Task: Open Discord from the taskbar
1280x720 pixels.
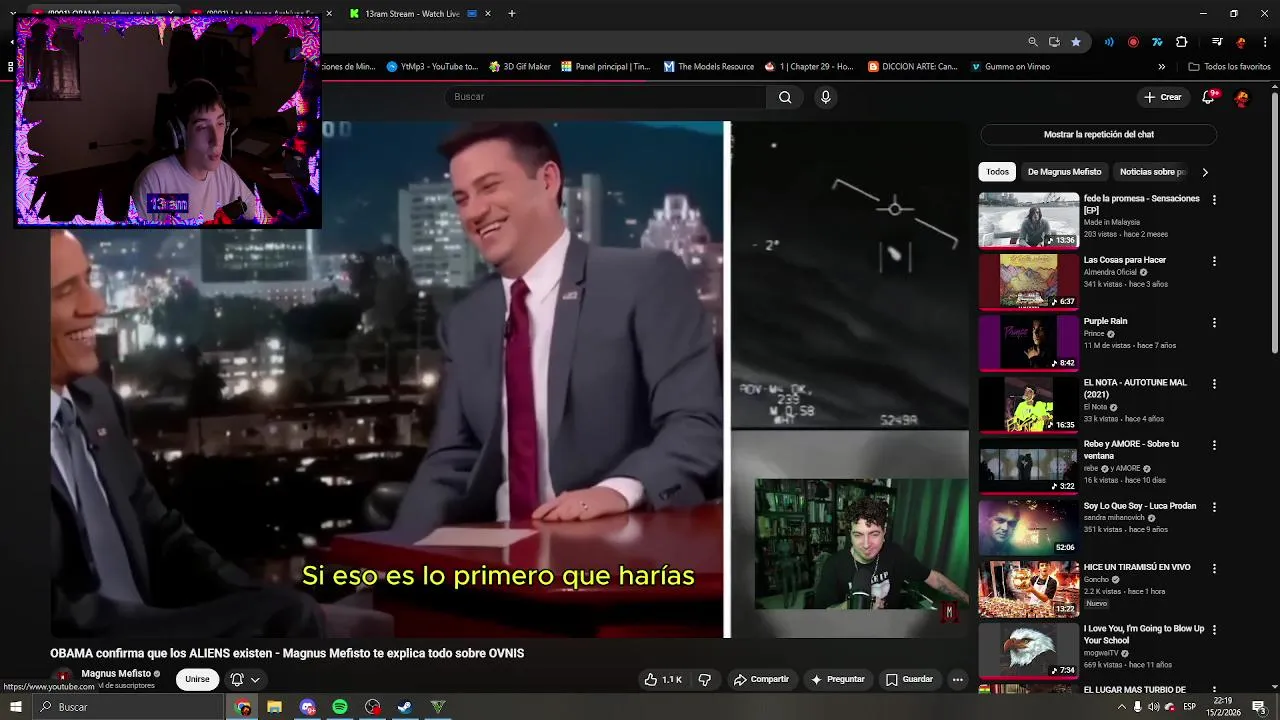Action: pyautogui.click(x=307, y=707)
